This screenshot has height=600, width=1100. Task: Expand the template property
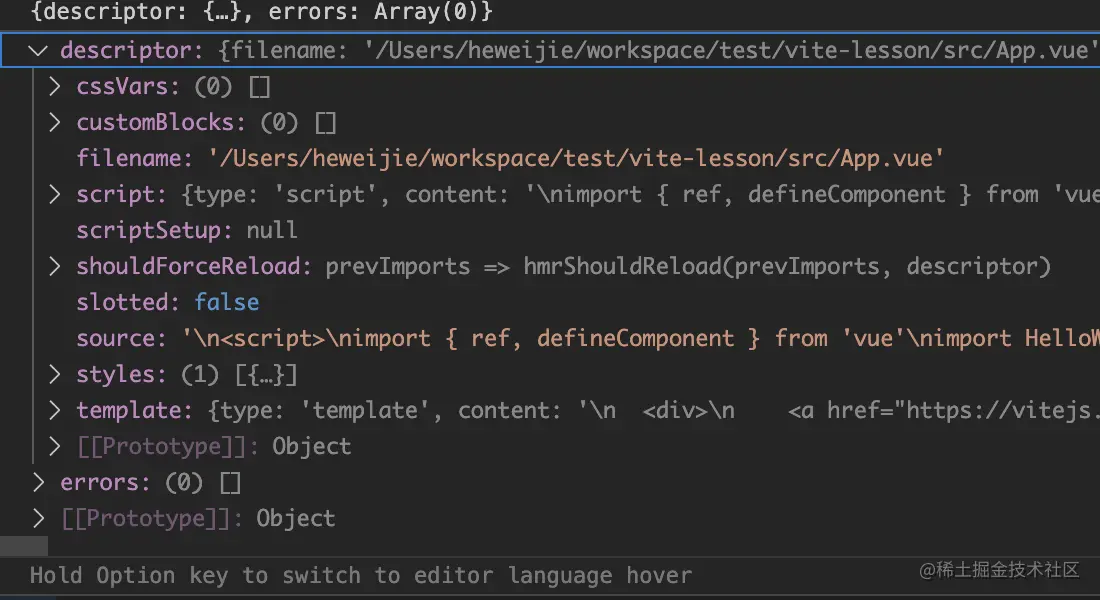pyautogui.click(x=55, y=411)
